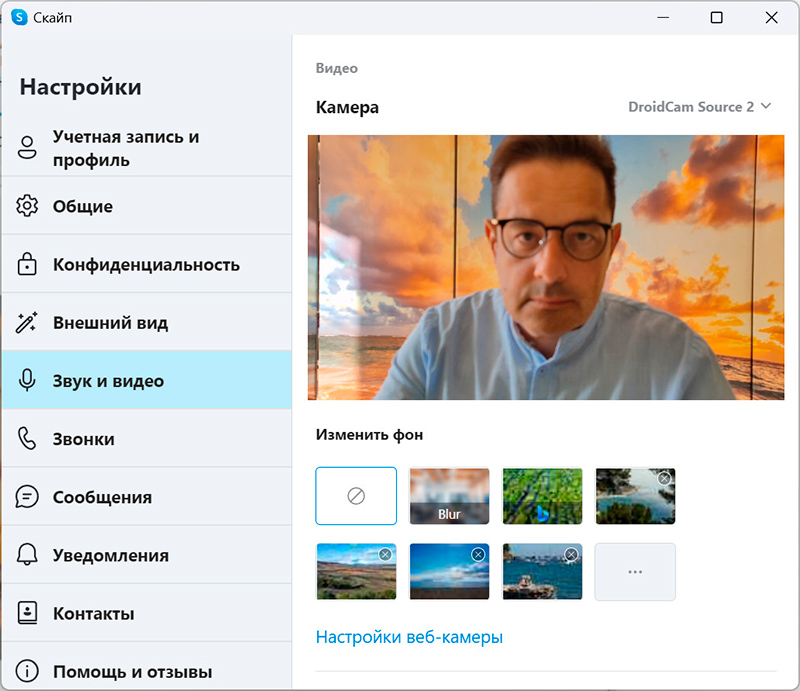Image resolution: width=800 pixels, height=691 pixels.
Task: Select the no-background option tile
Action: pos(356,496)
